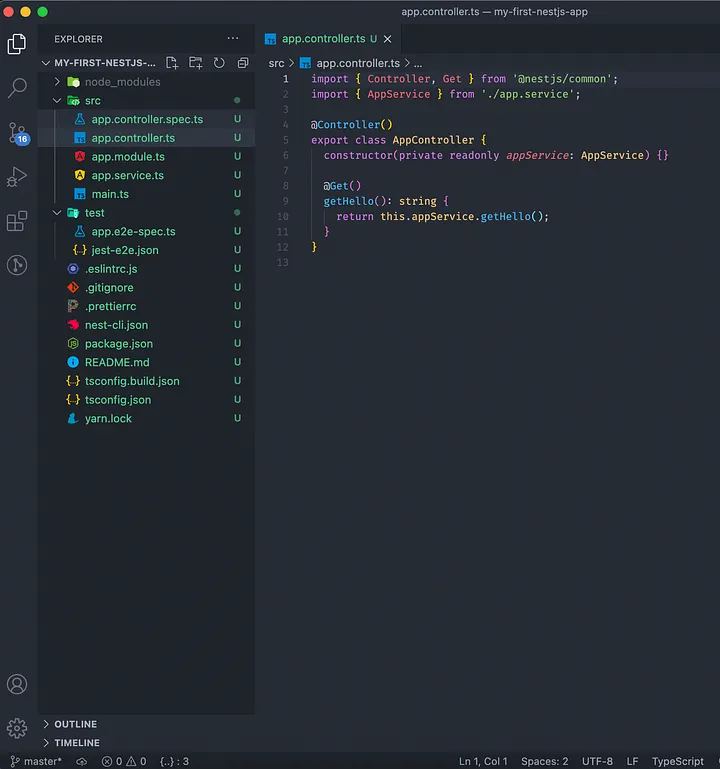
Task: Open Explorer more actions ellipsis menu
Action: point(233,39)
